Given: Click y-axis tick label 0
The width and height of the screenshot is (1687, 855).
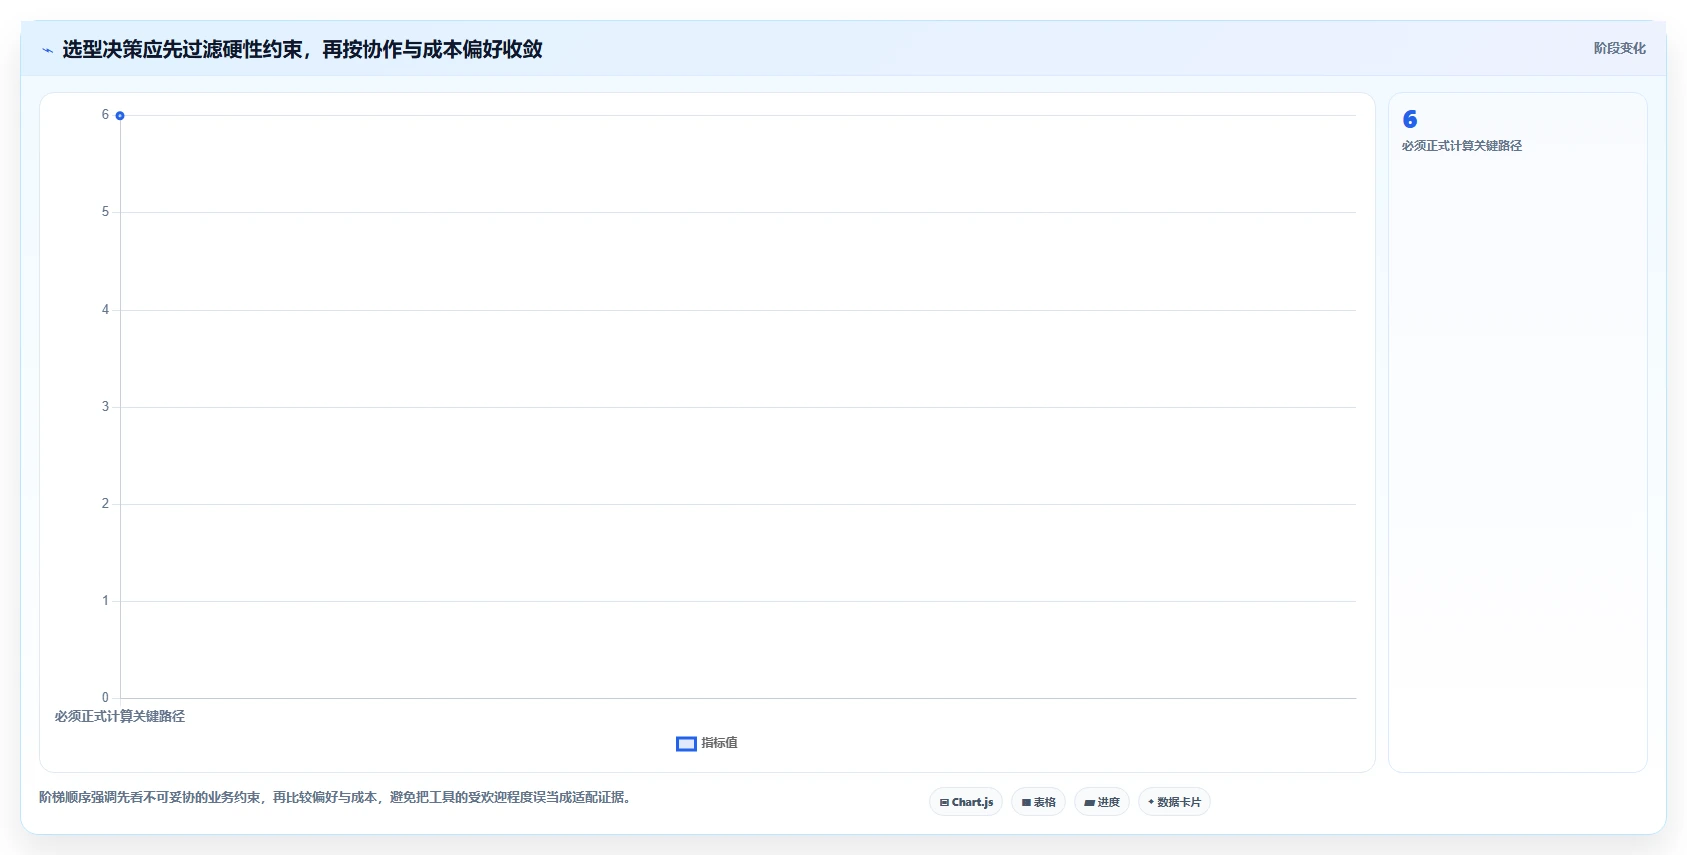Looking at the screenshot, I should (105, 698).
